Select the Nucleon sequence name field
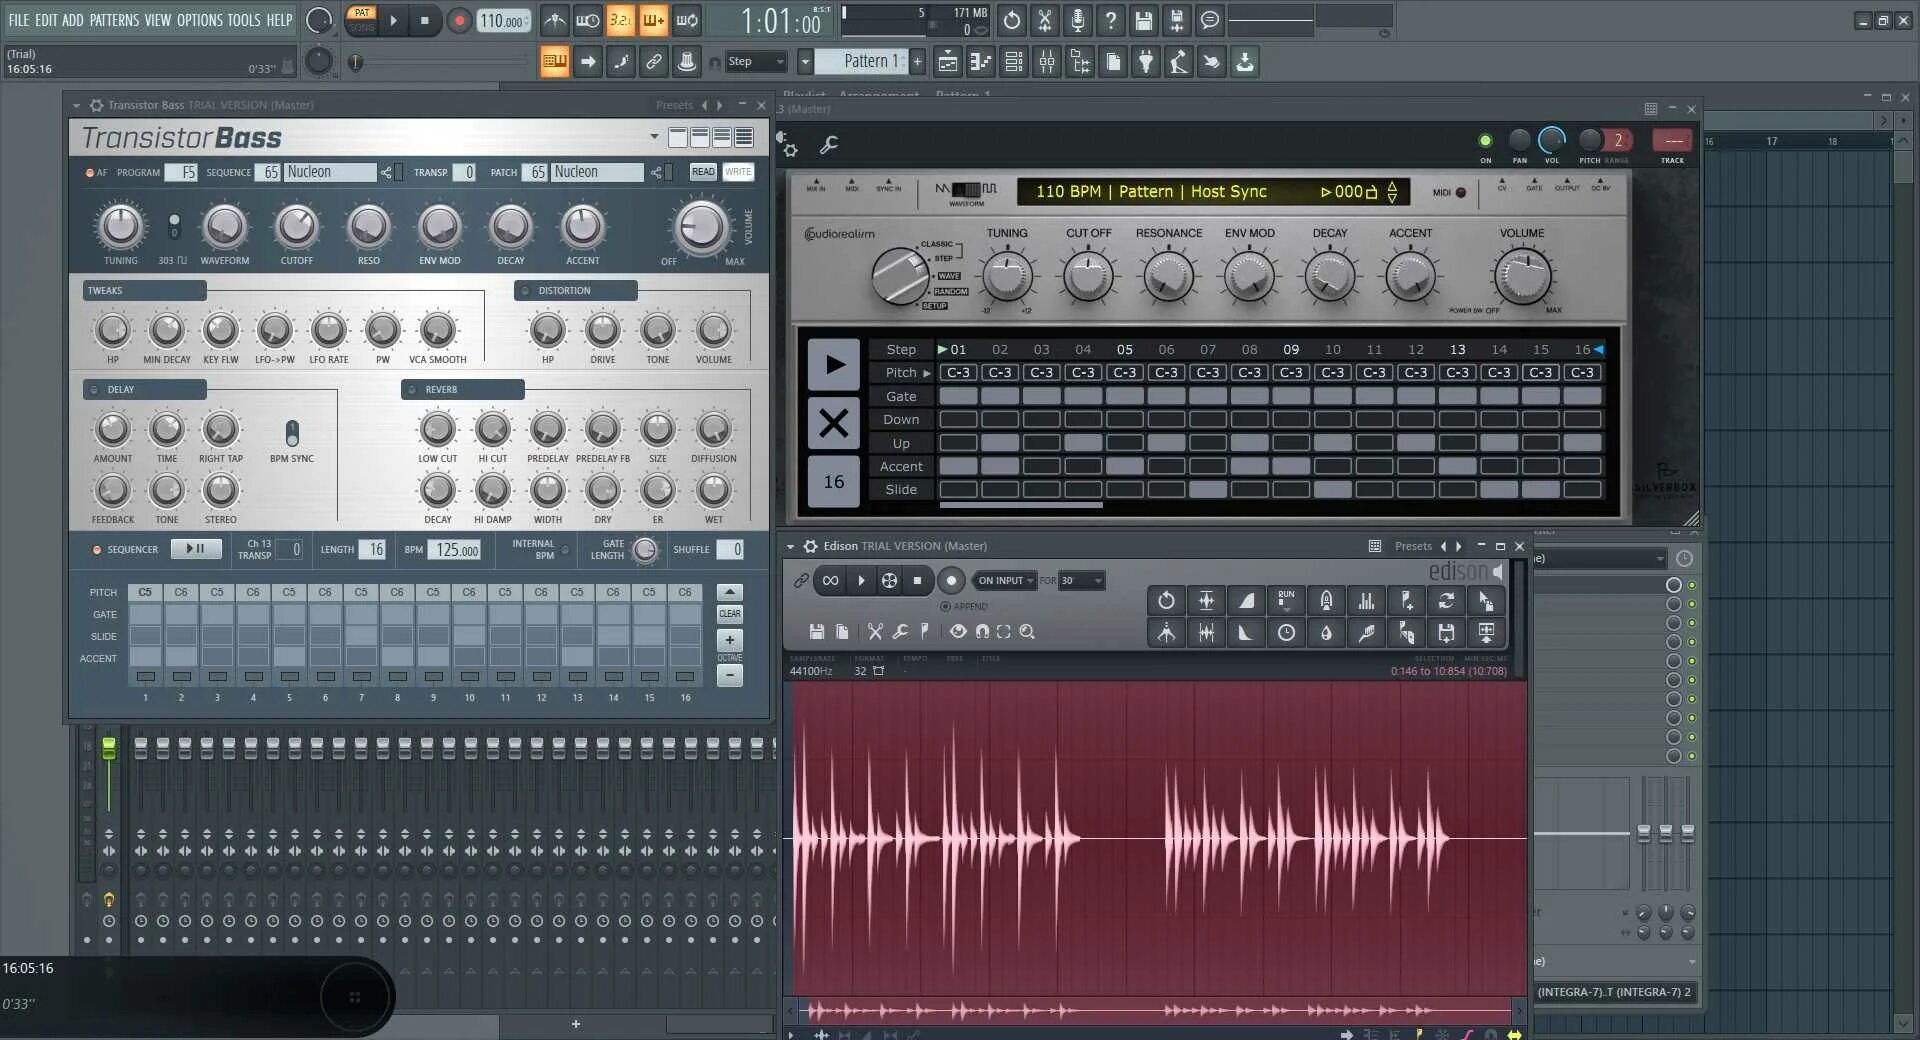Image resolution: width=1920 pixels, height=1040 pixels. tap(330, 172)
